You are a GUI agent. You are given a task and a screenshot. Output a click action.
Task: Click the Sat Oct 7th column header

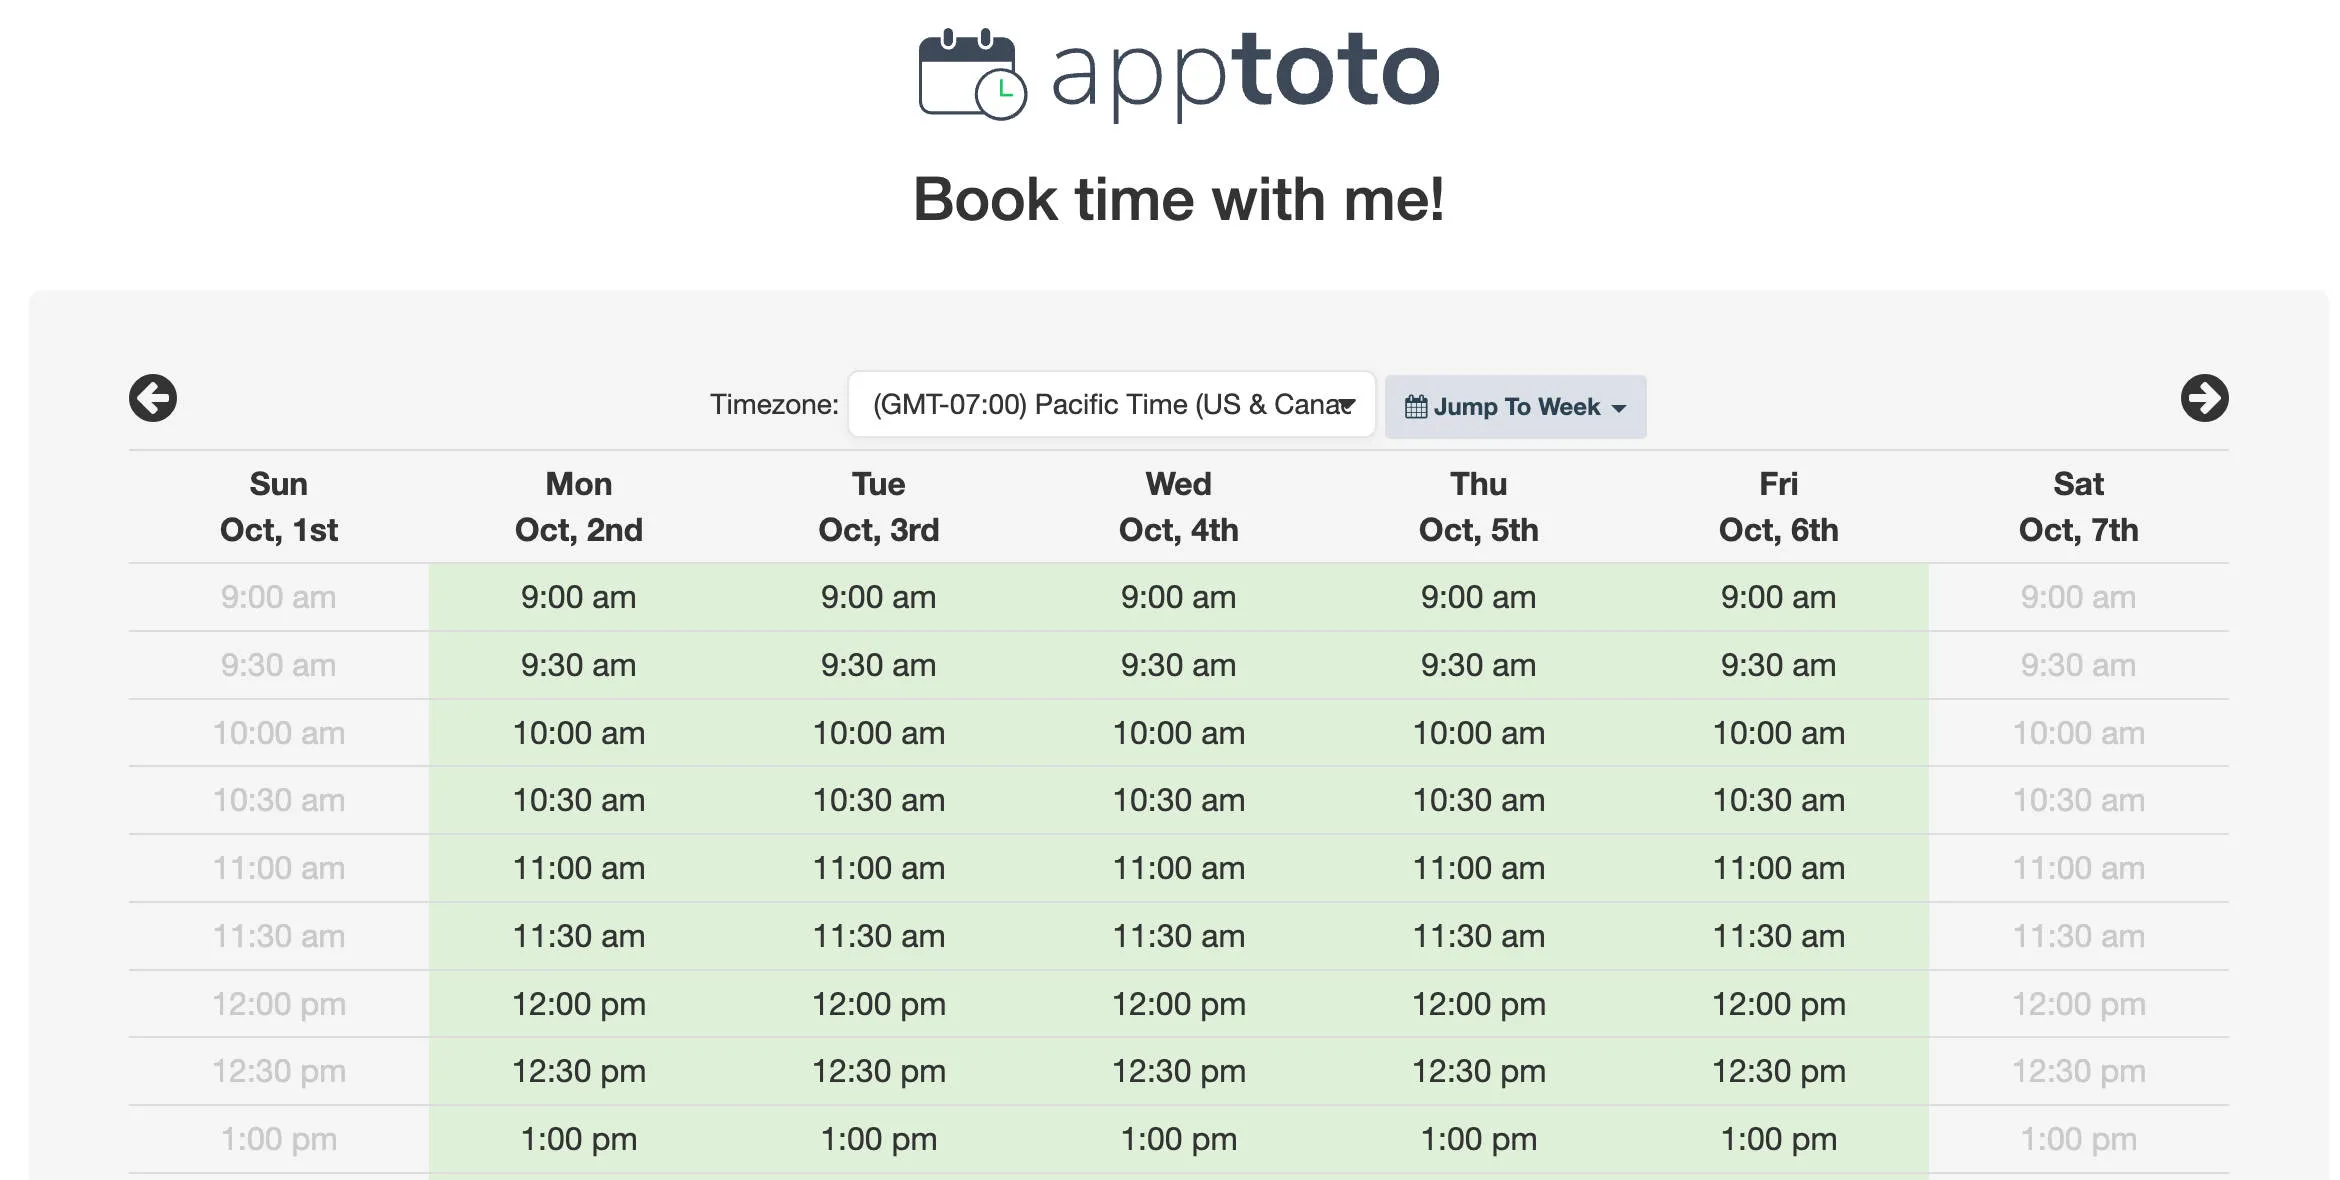pos(2079,507)
